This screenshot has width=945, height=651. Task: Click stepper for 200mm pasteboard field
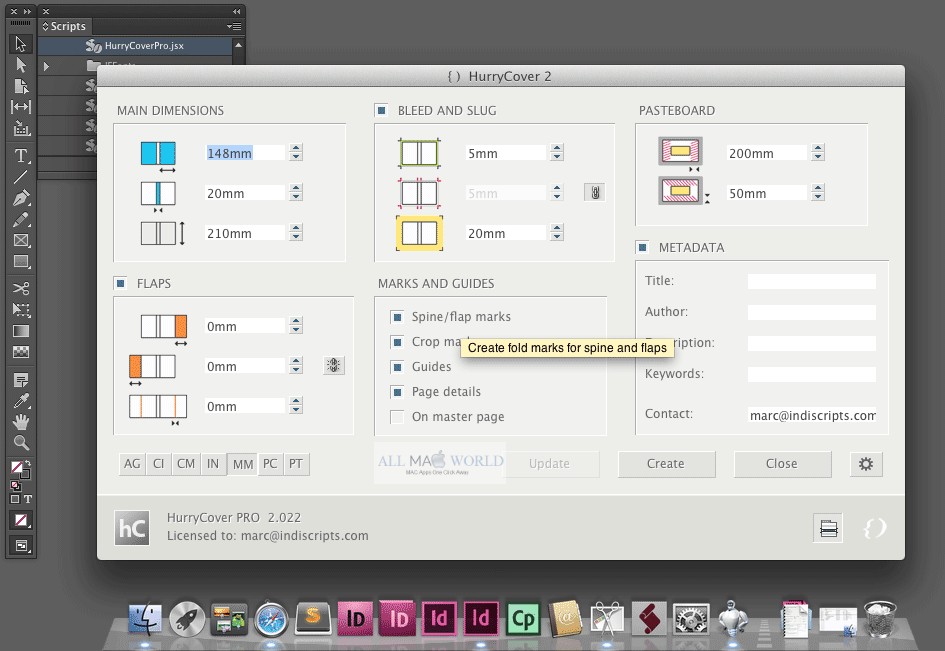pos(817,153)
